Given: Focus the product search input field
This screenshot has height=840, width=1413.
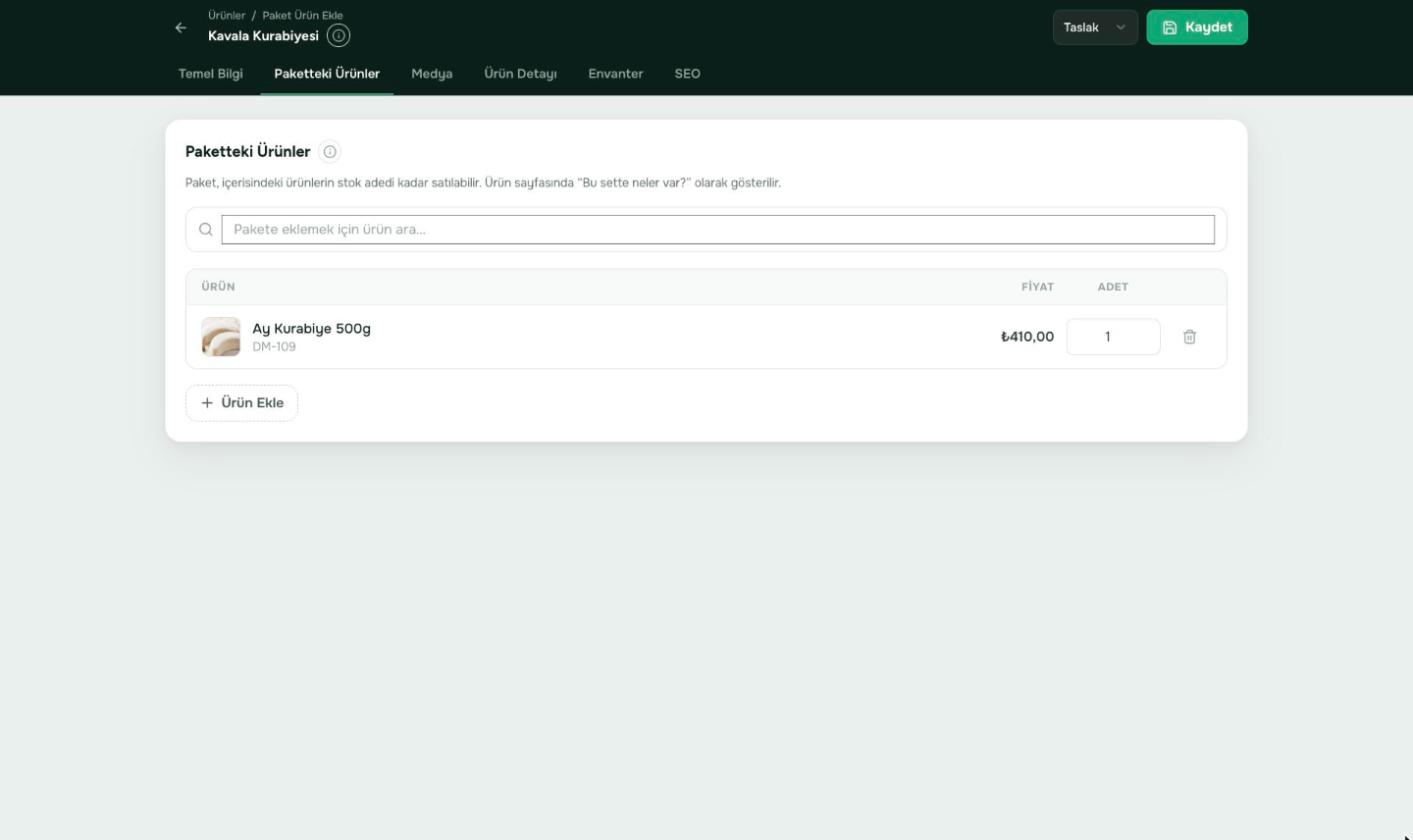Looking at the screenshot, I should click(718, 230).
